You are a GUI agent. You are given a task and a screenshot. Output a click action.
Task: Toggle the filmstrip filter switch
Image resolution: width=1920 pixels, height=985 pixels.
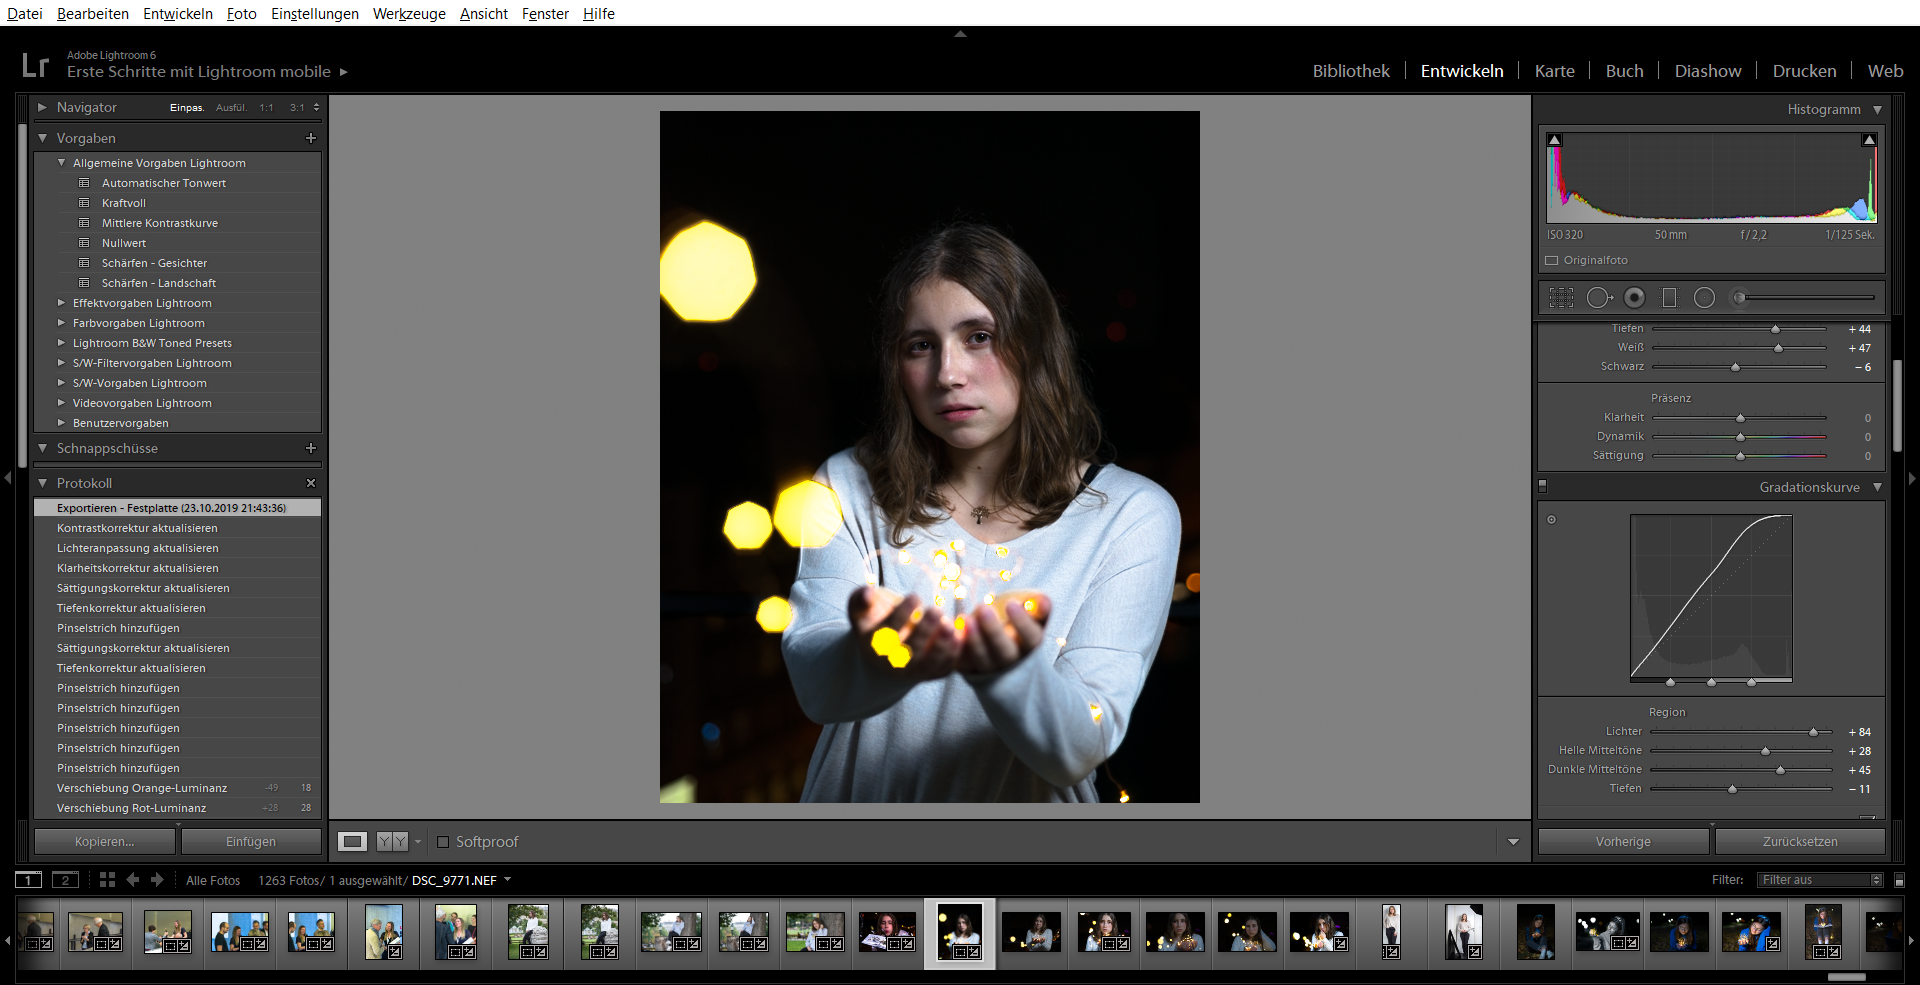coord(1899,880)
